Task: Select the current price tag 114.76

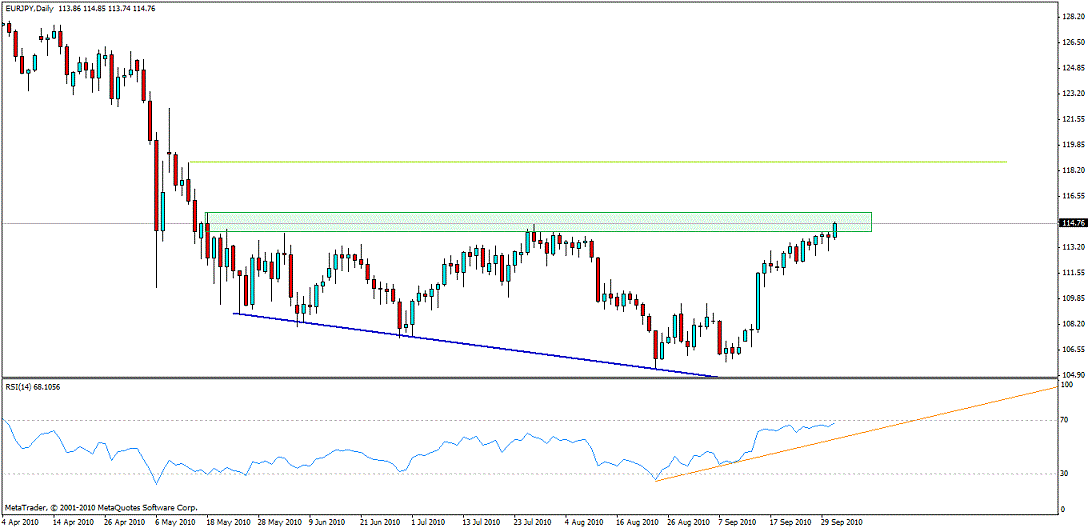Action: [1071, 223]
